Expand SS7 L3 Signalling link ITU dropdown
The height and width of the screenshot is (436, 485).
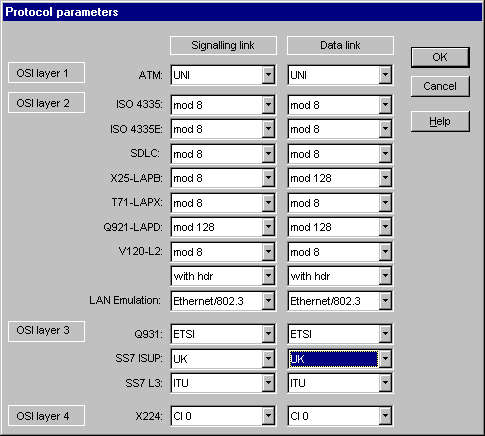(x=268, y=383)
